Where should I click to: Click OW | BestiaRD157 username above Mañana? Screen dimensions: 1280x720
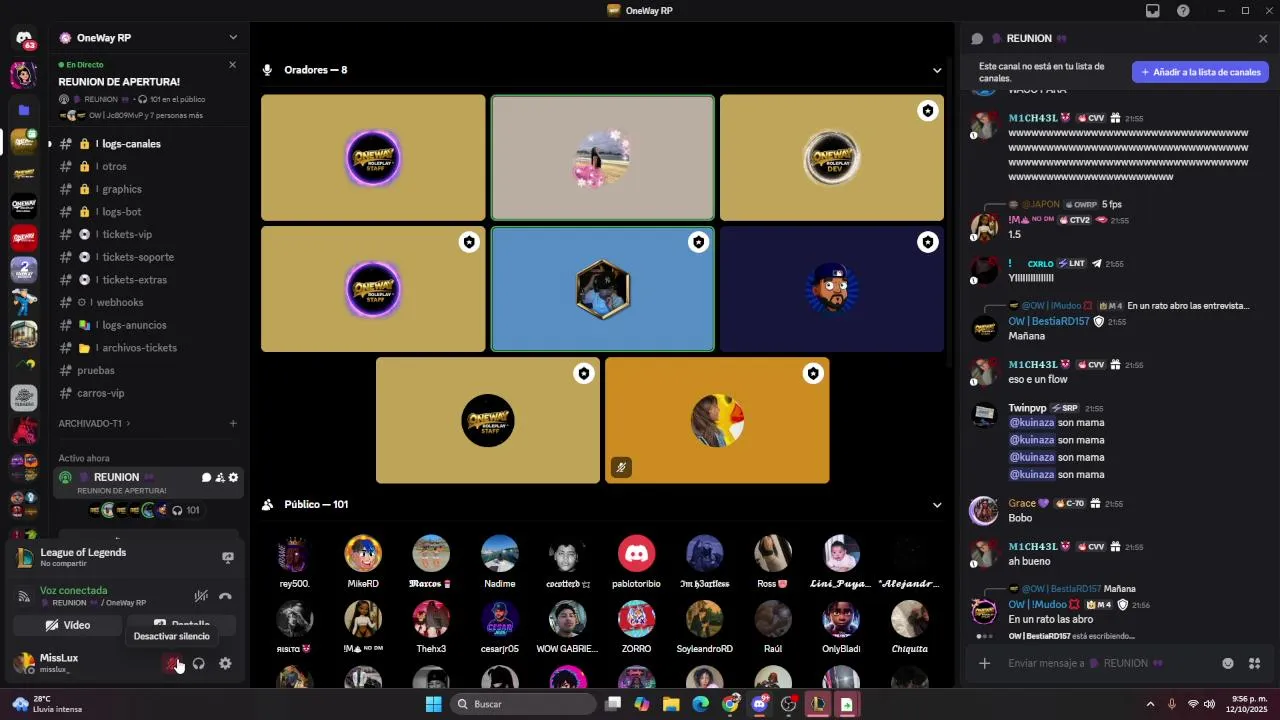[1049, 322]
